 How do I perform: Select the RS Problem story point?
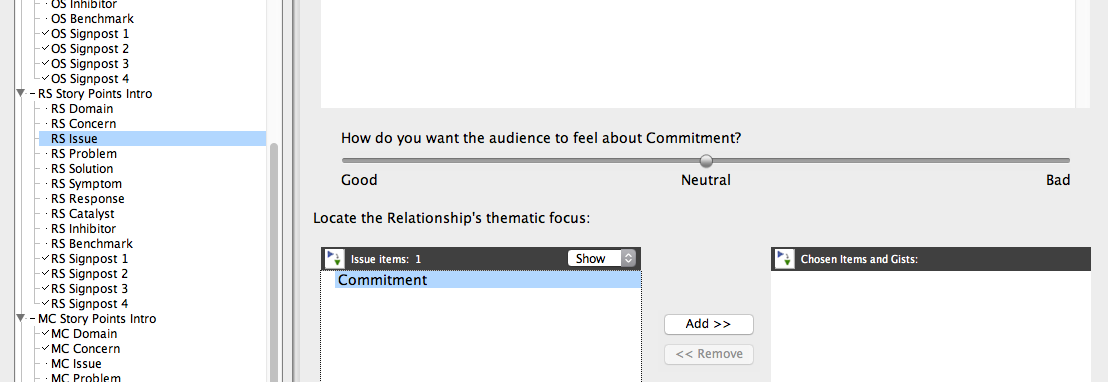84,154
